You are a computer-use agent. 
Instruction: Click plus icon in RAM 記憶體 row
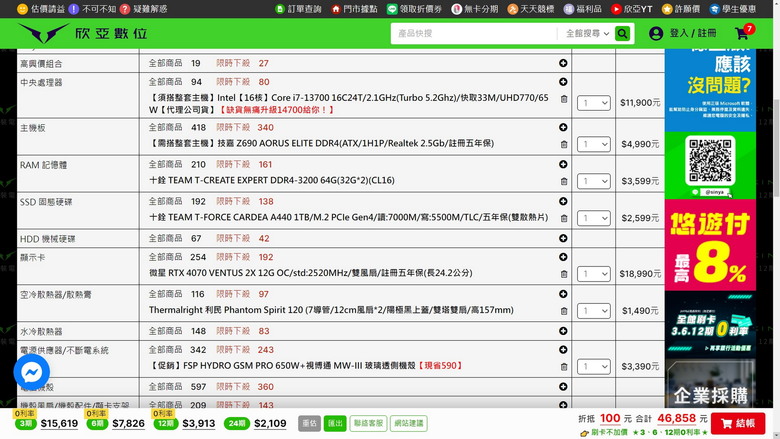point(563,164)
